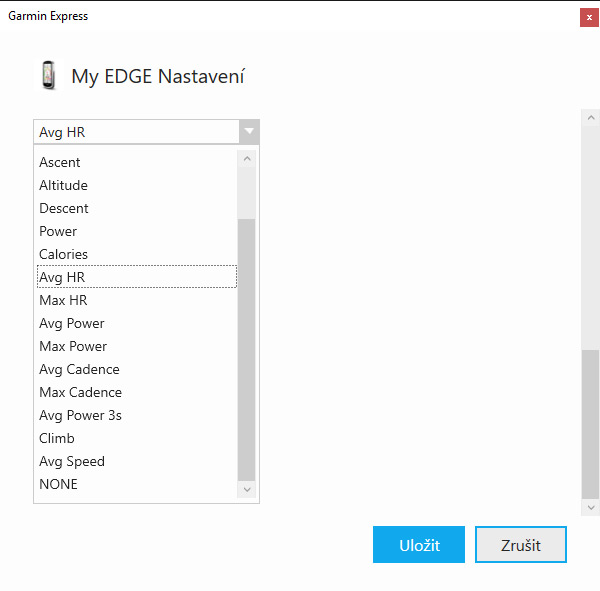Collapse the Avg HR dropdown arrow

[249, 132]
